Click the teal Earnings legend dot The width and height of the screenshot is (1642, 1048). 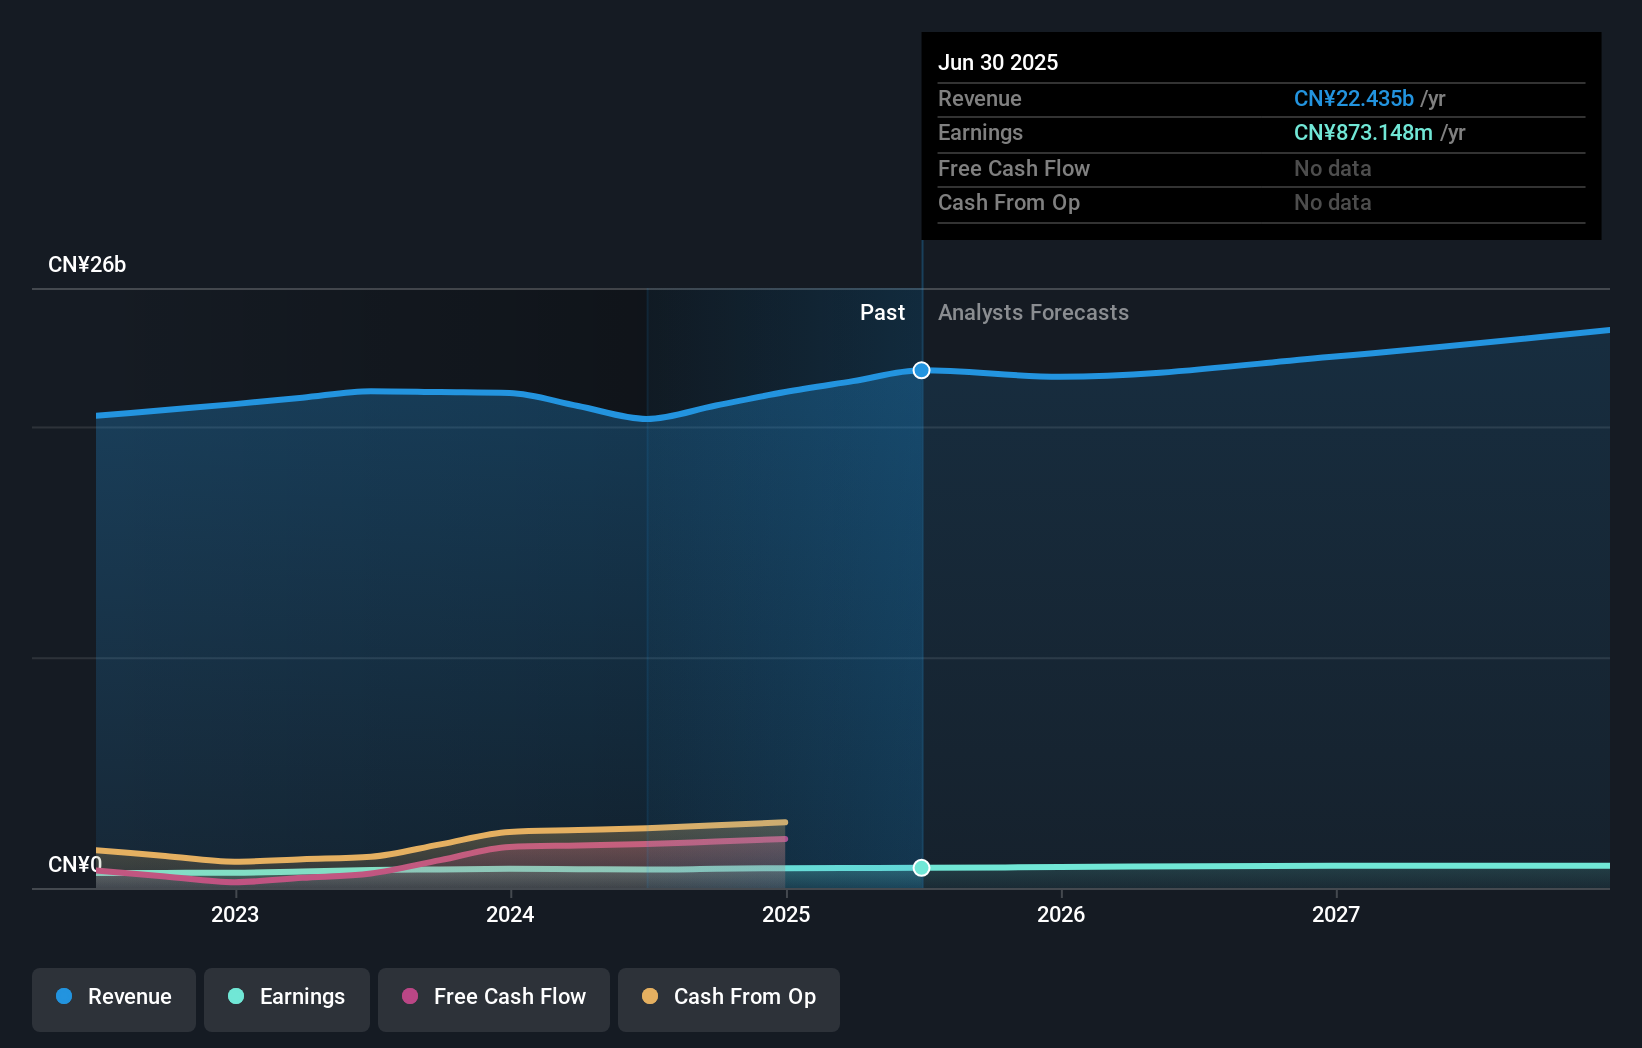(x=236, y=997)
